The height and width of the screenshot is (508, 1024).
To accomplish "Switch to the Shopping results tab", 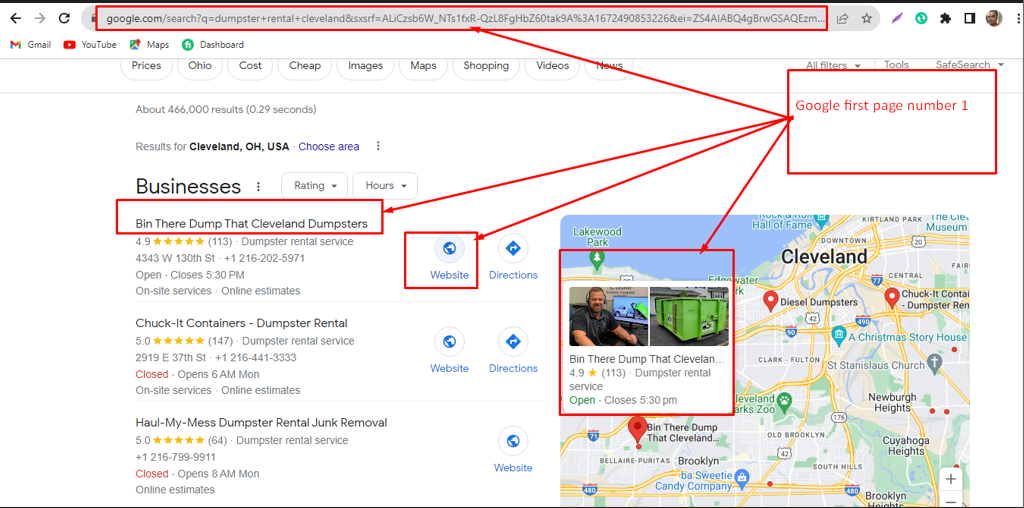I will coord(486,65).
